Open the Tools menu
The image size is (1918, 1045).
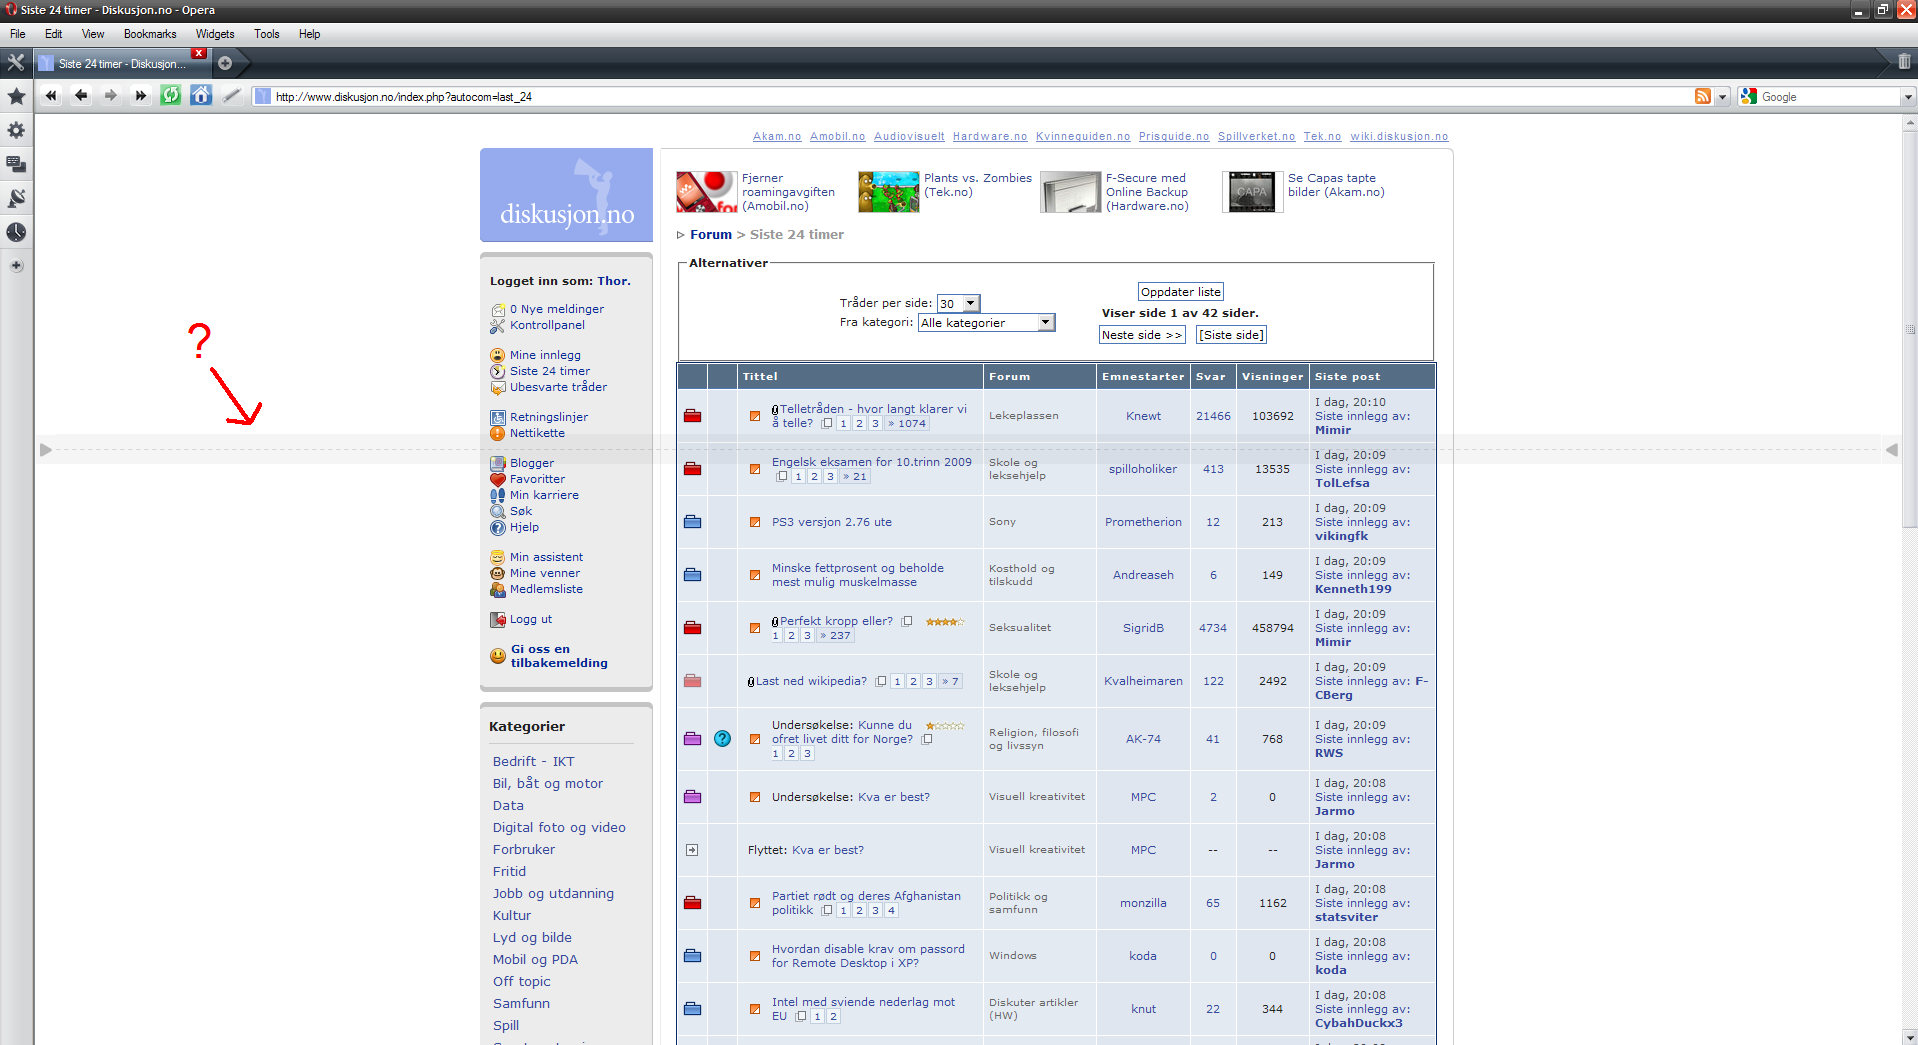pyautogui.click(x=267, y=34)
